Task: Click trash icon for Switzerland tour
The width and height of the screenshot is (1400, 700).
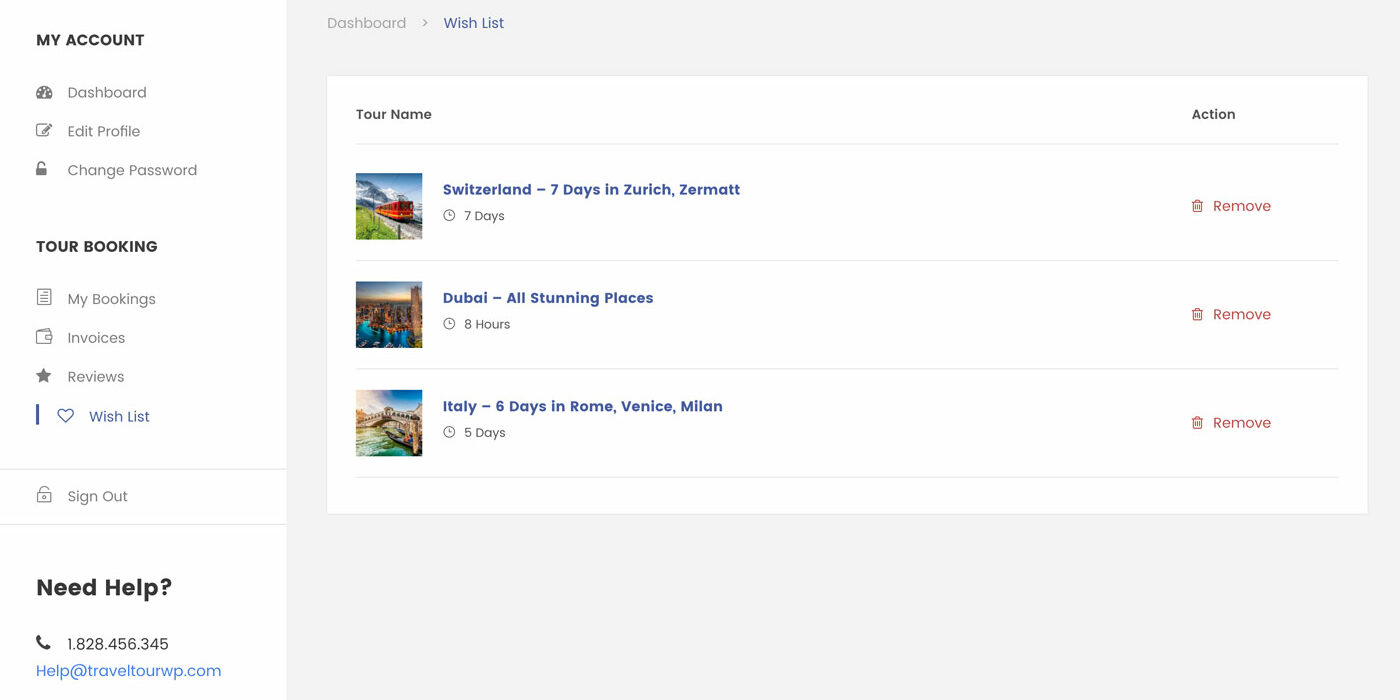Action: click(x=1197, y=206)
